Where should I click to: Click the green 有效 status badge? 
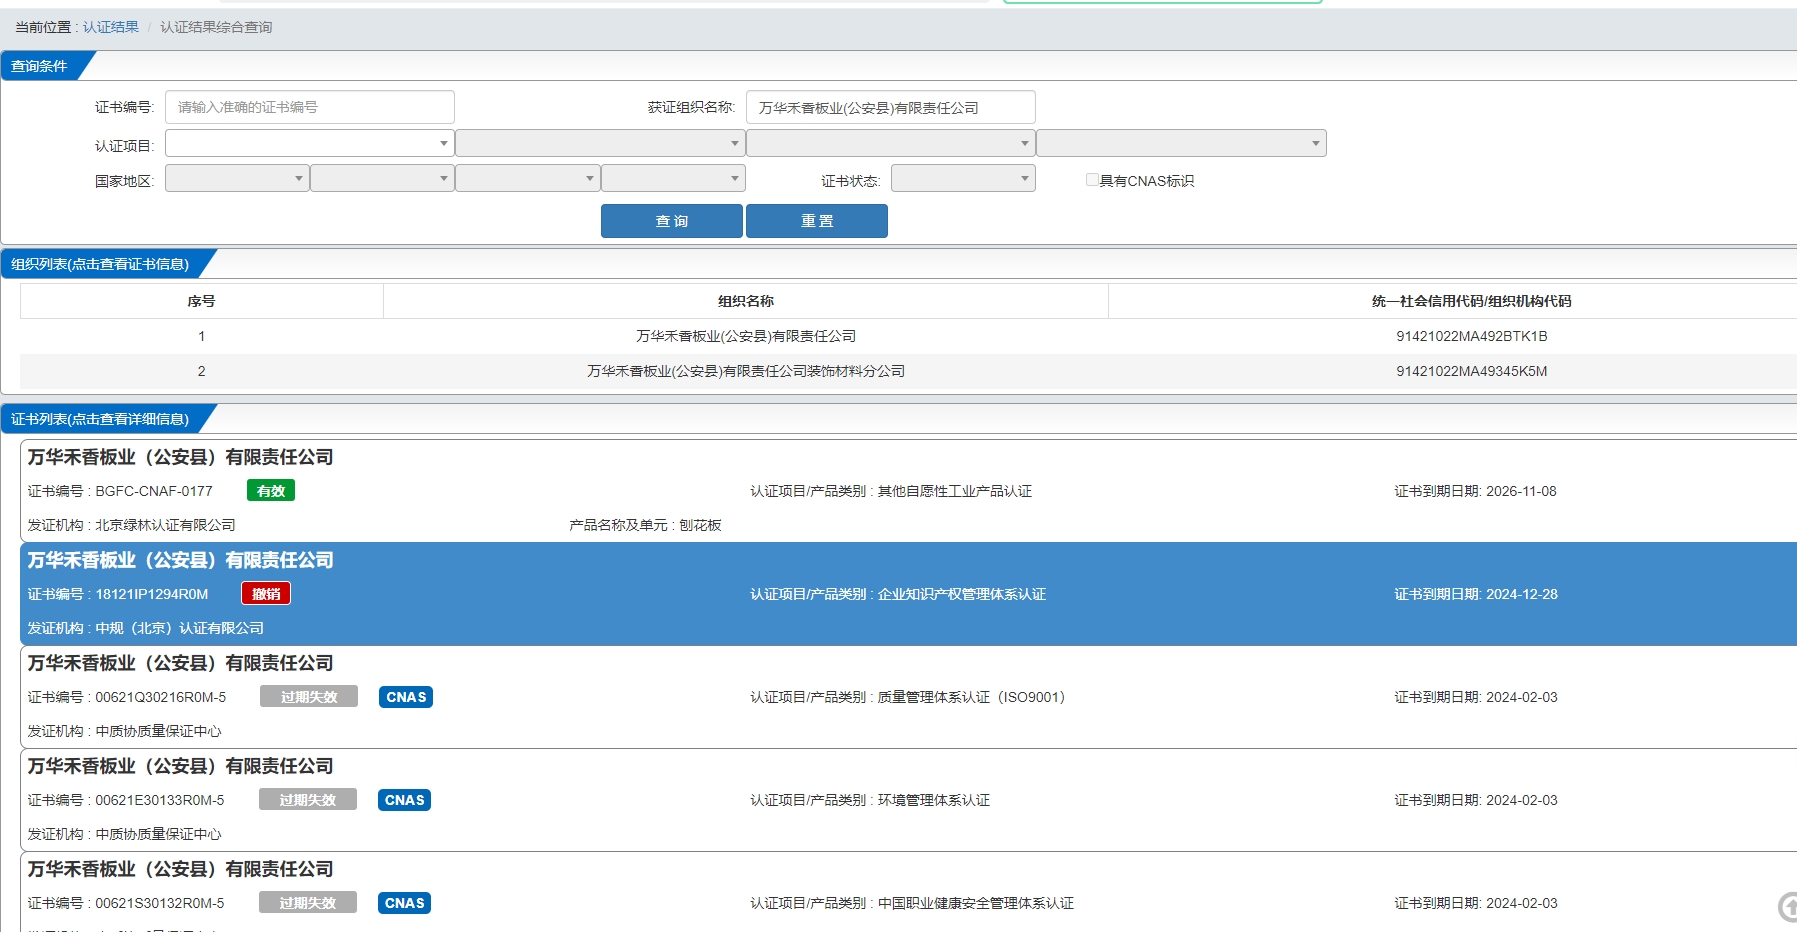coord(271,491)
